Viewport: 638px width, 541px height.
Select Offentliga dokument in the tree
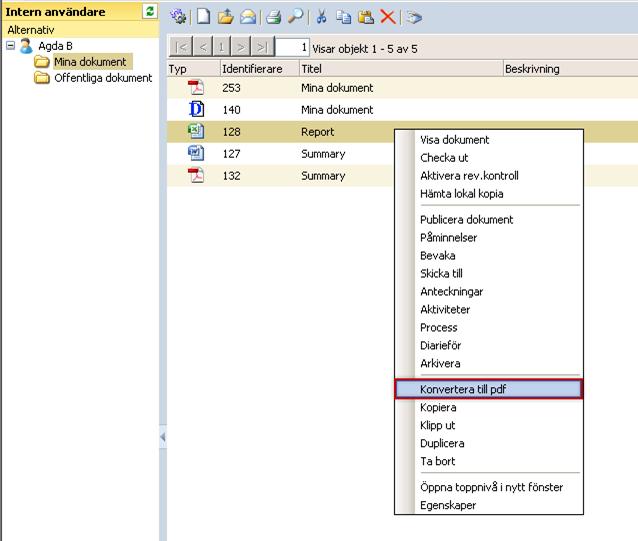(103, 78)
